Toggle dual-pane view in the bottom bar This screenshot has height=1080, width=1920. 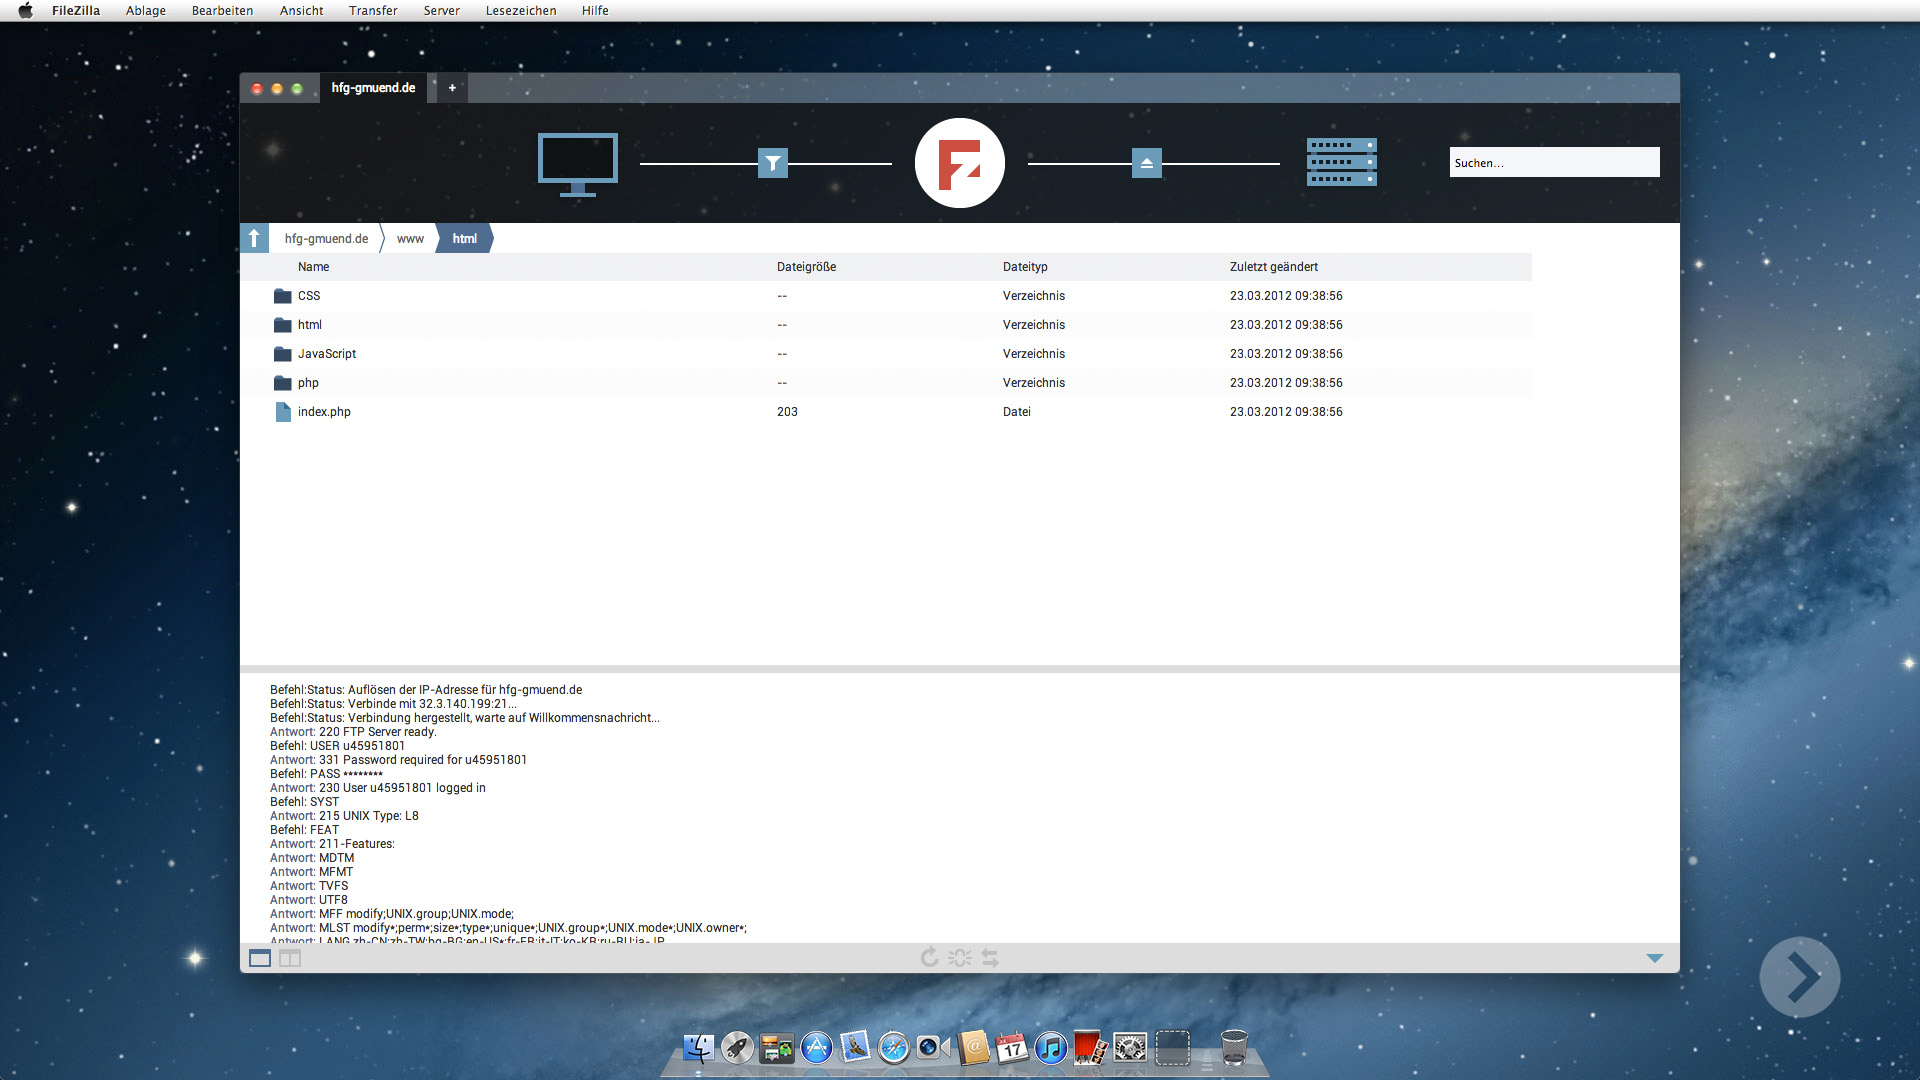pos(290,958)
